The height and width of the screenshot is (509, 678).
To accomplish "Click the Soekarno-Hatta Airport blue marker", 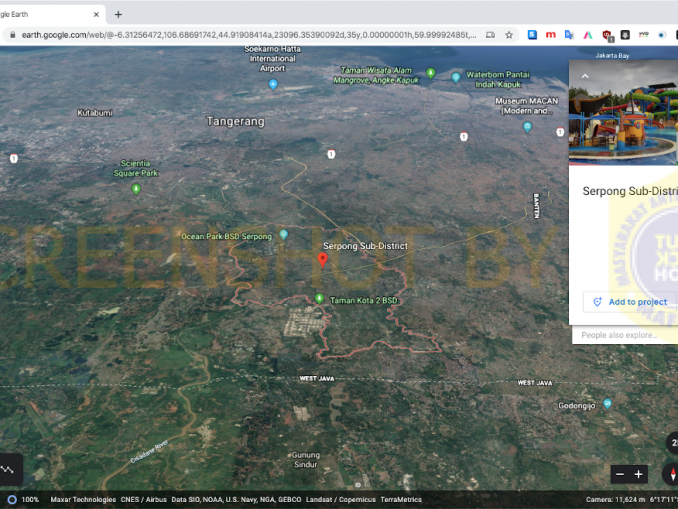I will (273, 84).
